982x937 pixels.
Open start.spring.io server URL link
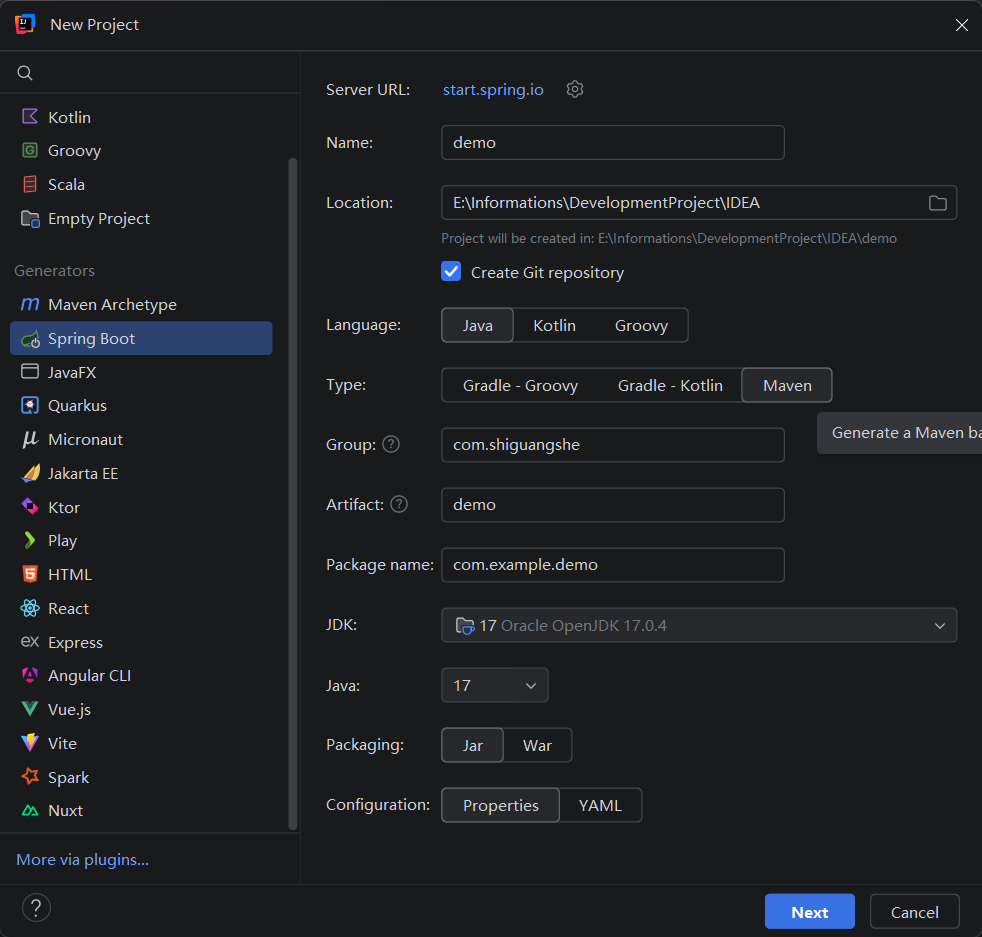(x=493, y=90)
